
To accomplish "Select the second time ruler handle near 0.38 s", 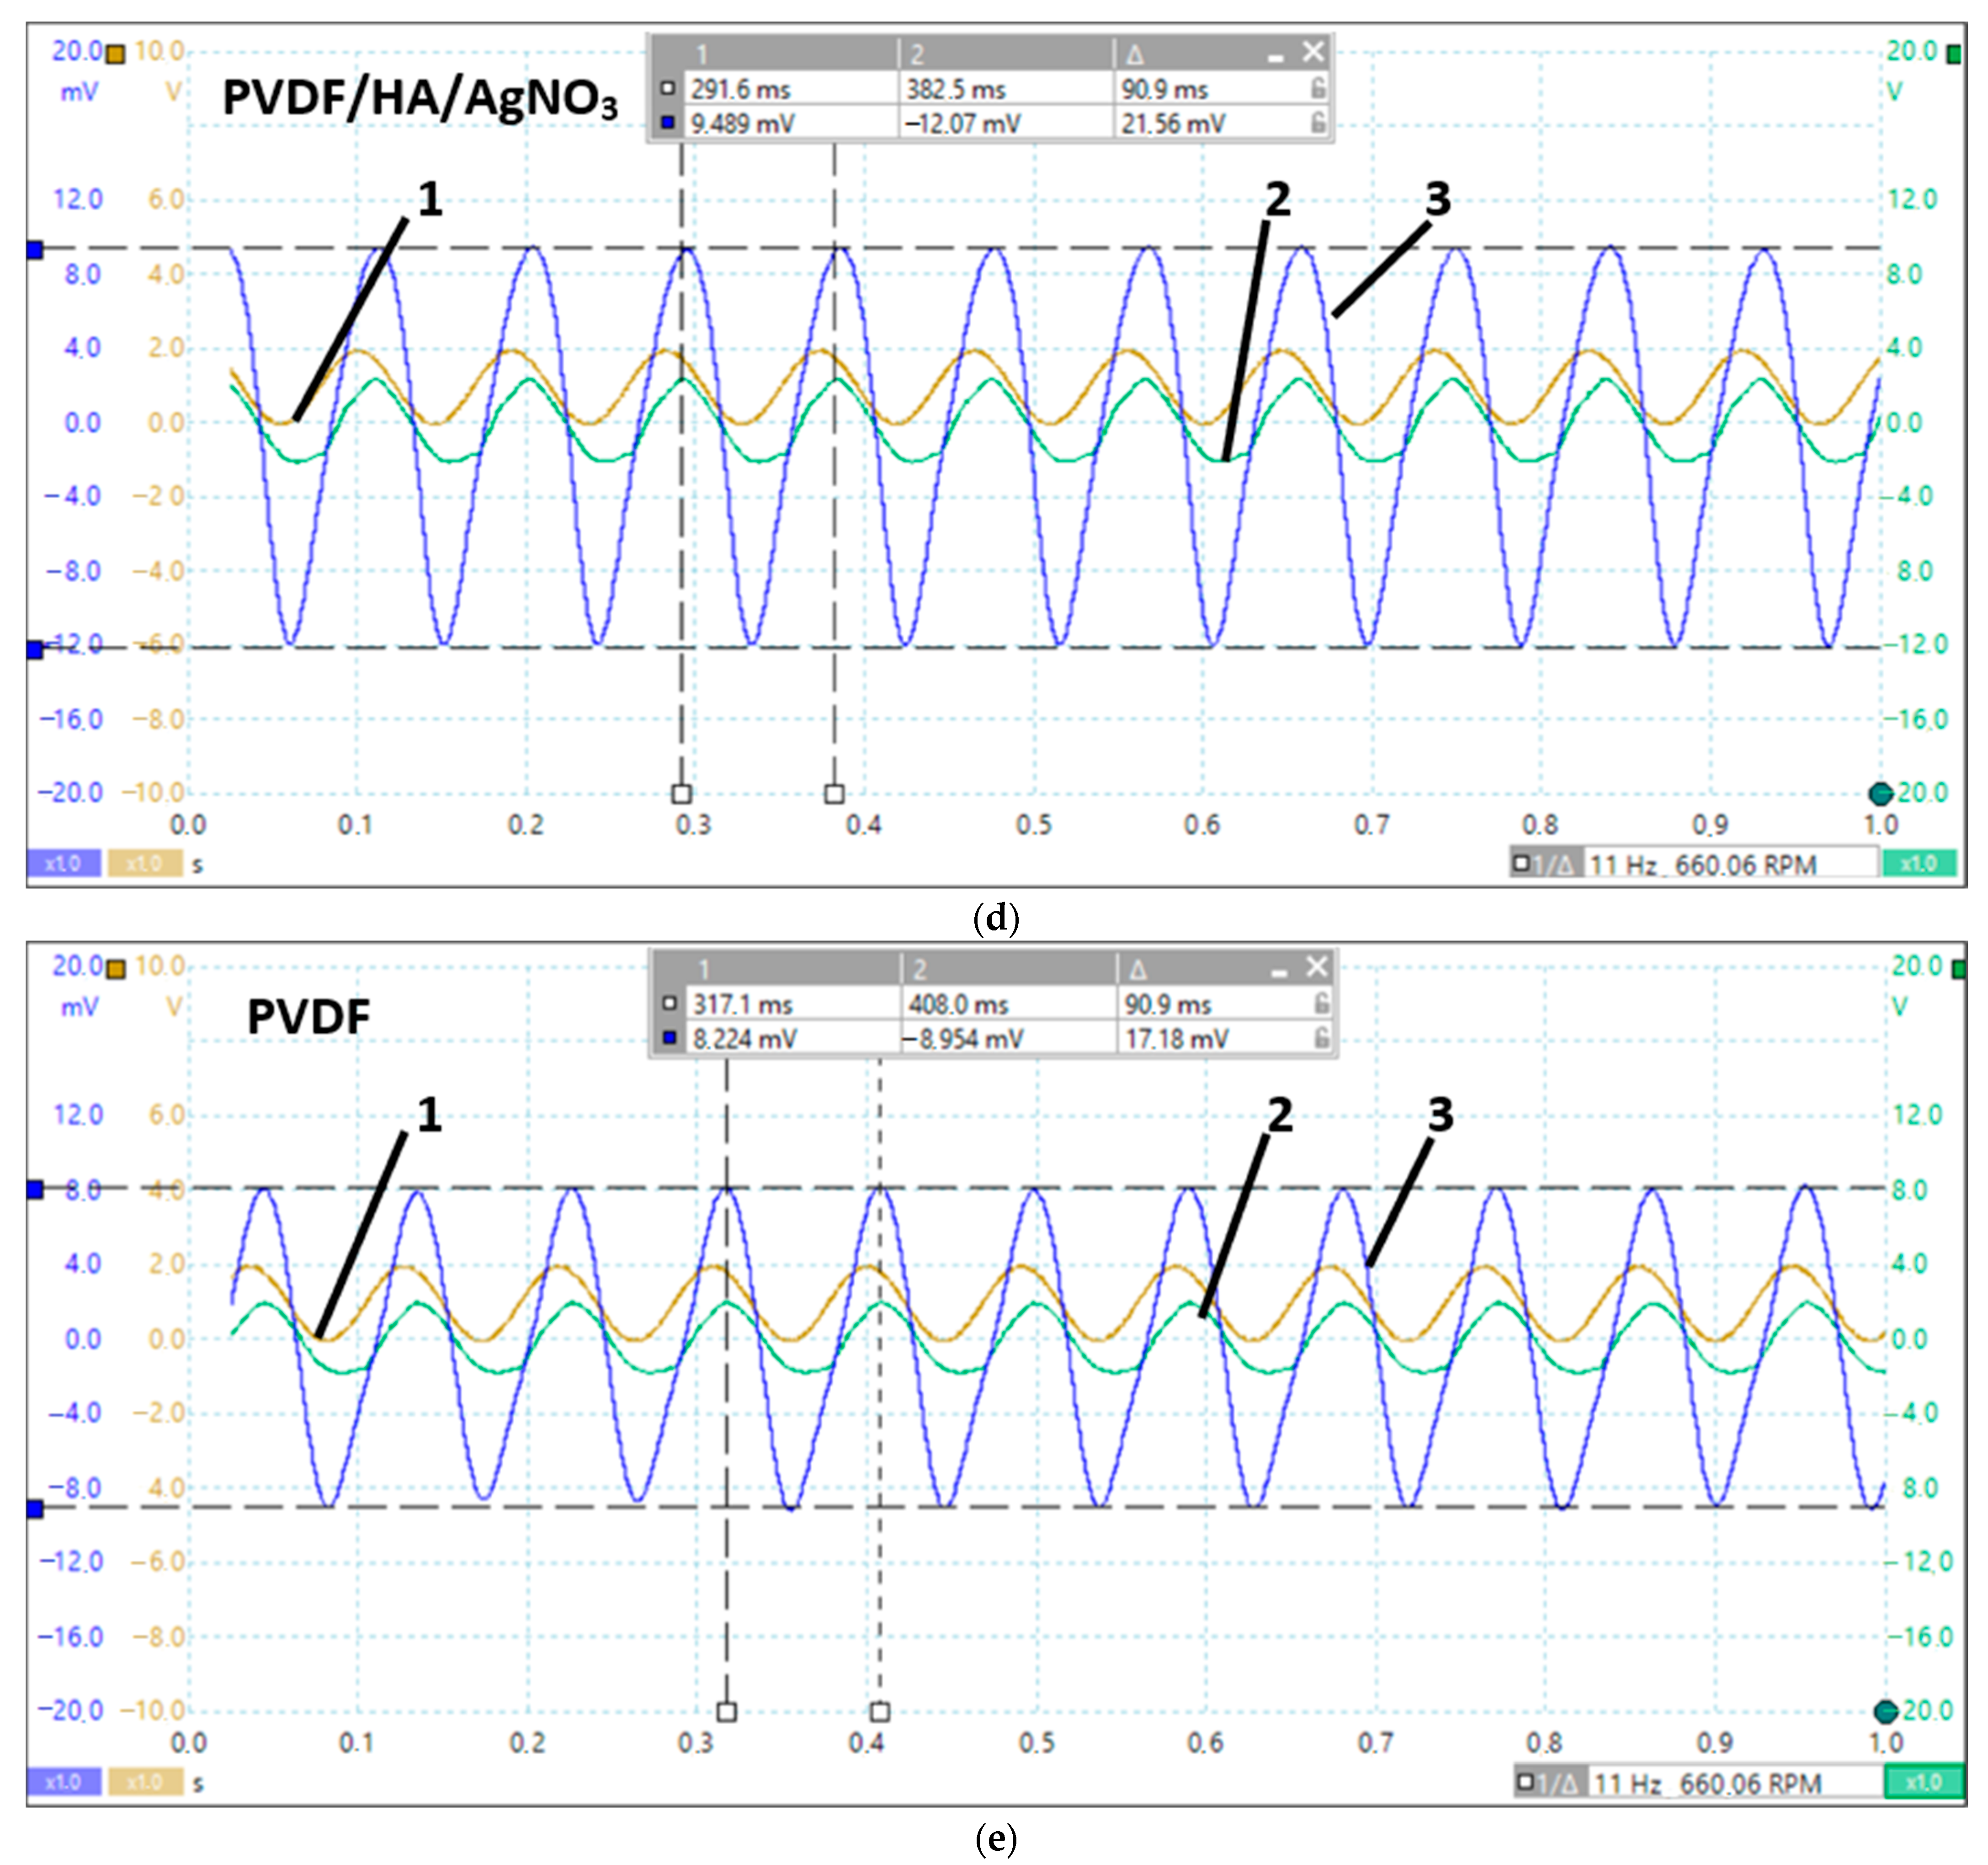I will pyautogui.click(x=834, y=794).
